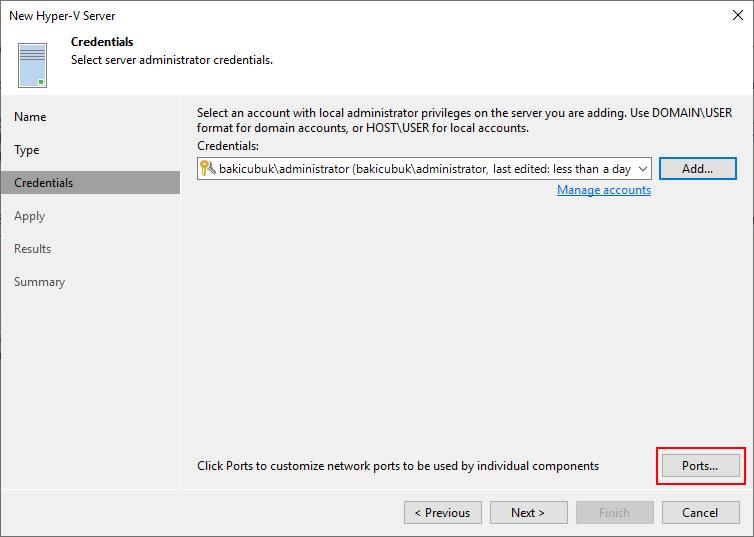The width and height of the screenshot is (754, 537).
Task: Go back with the Previous button
Action: (x=443, y=512)
